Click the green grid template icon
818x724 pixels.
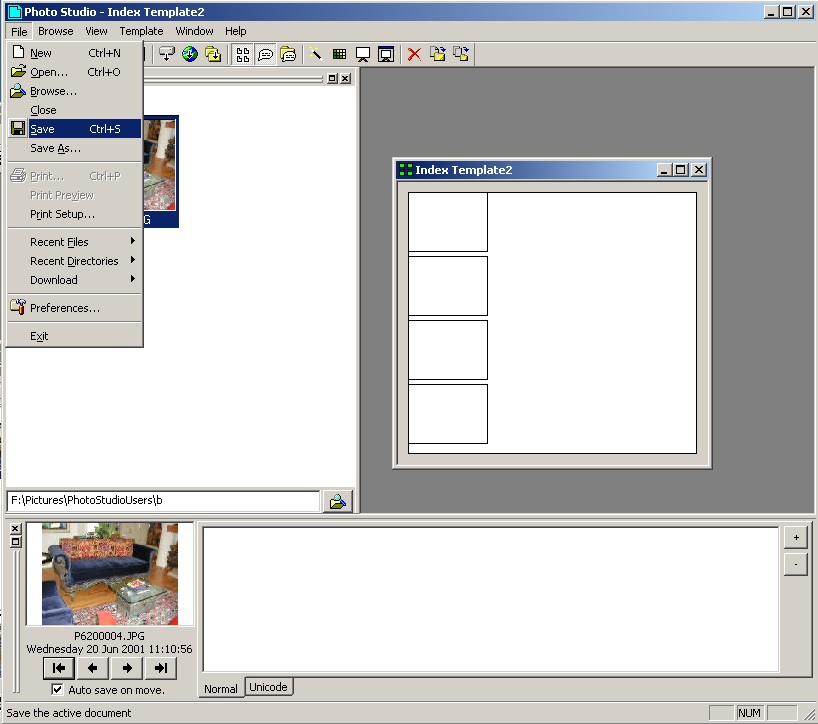coord(339,54)
